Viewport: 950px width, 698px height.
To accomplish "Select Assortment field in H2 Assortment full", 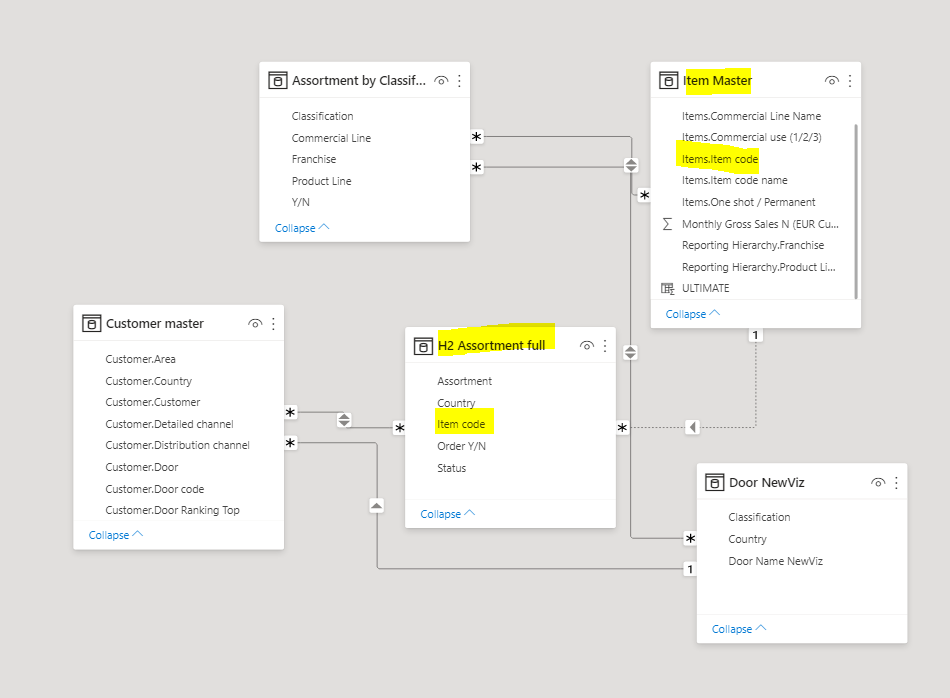I will click(x=465, y=381).
